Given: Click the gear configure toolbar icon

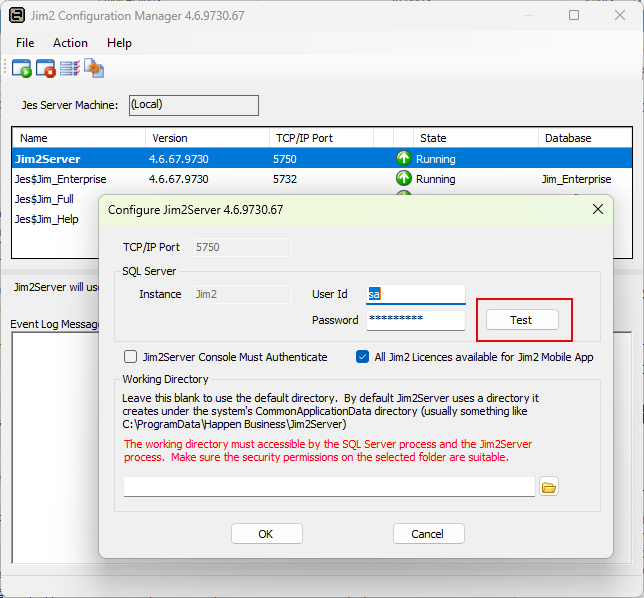Looking at the screenshot, I should point(94,68).
